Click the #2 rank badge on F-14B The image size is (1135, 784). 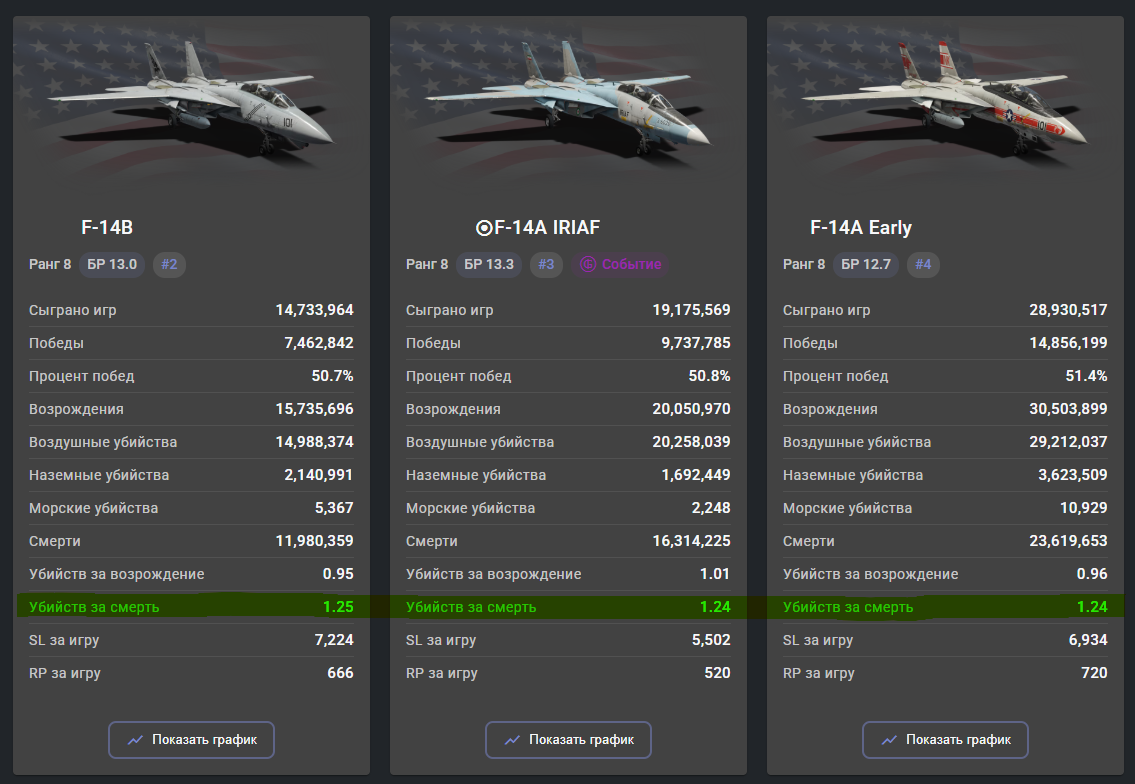click(x=169, y=264)
